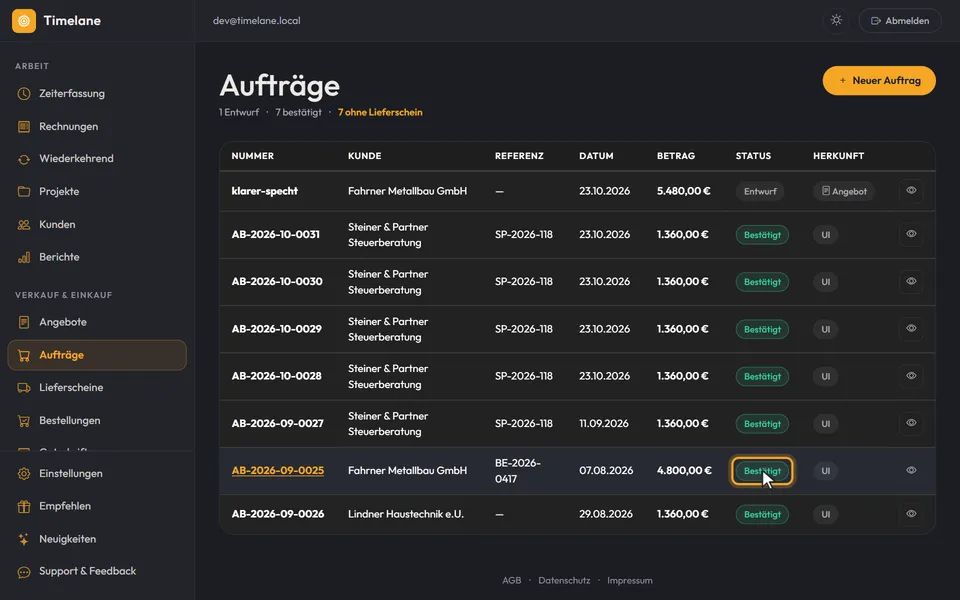
Task: Open the Datenschutz footer link
Action: [x=564, y=580]
